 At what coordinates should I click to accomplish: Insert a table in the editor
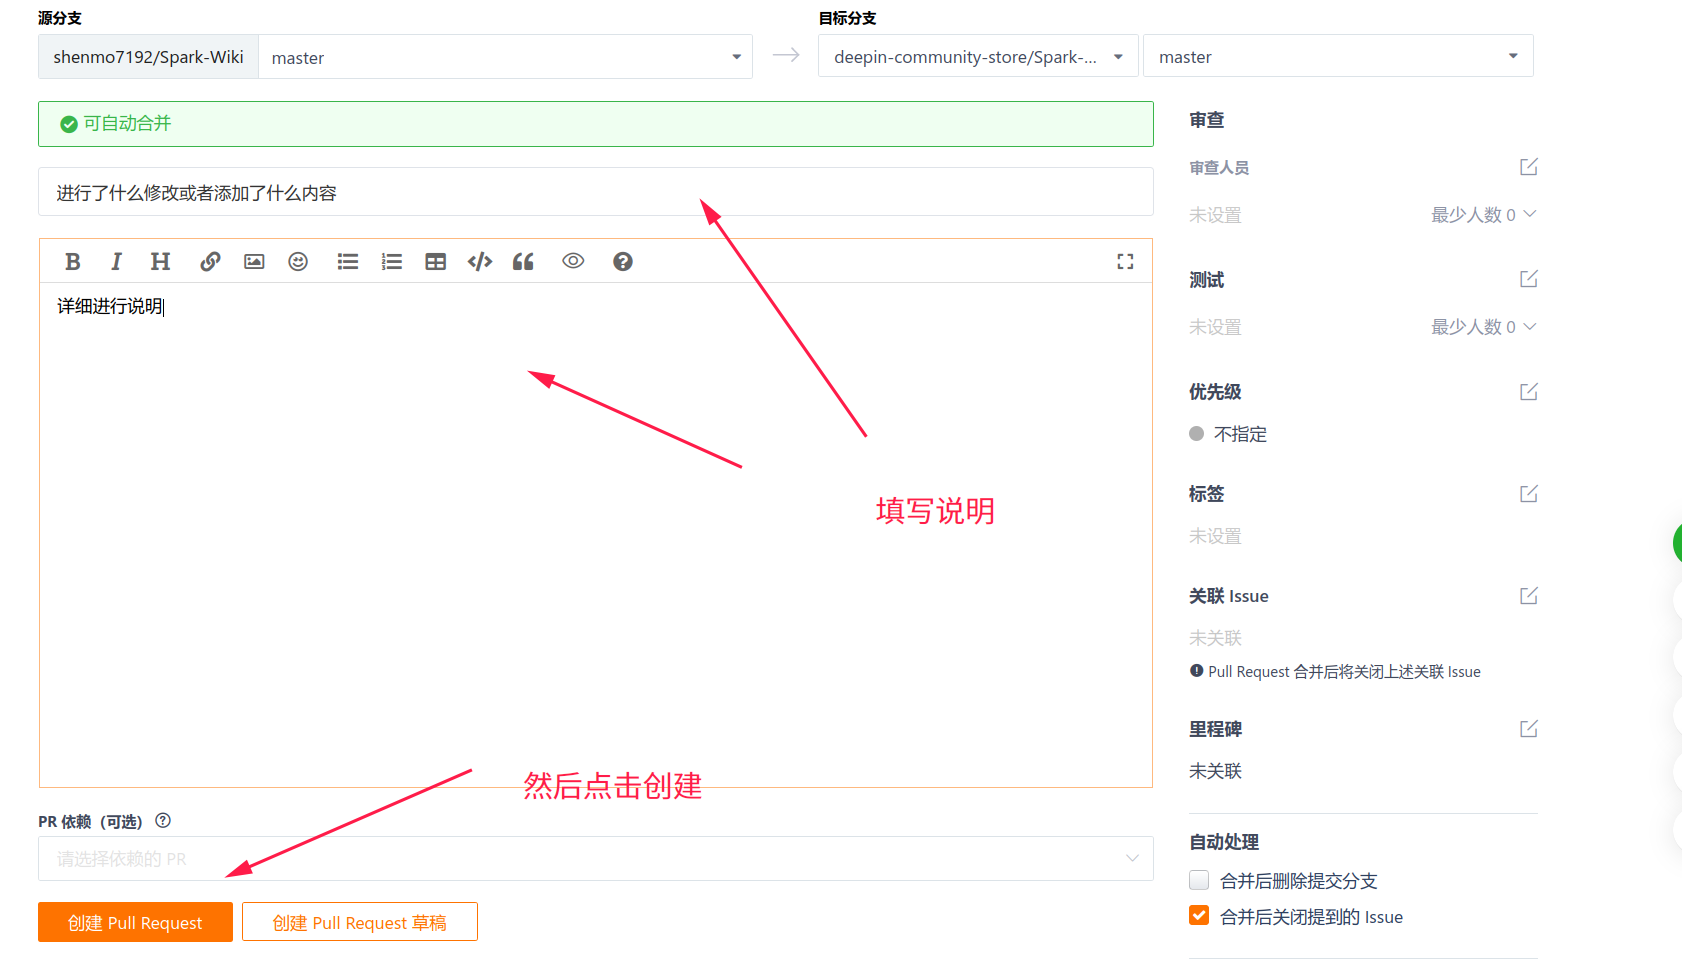(x=436, y=262)
